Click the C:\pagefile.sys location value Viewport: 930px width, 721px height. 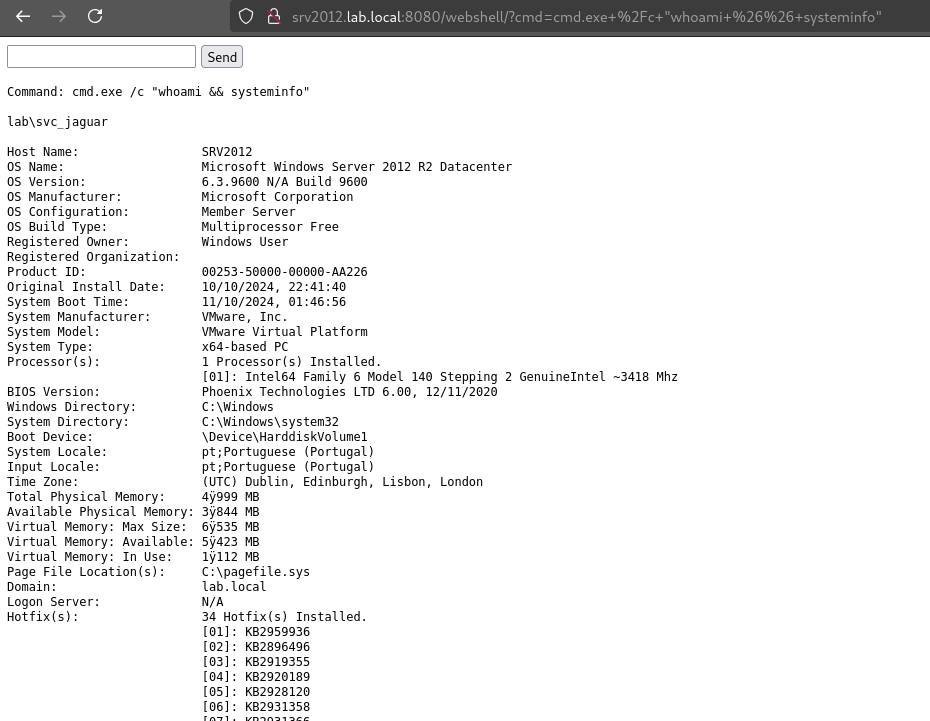tap(255, 572)
